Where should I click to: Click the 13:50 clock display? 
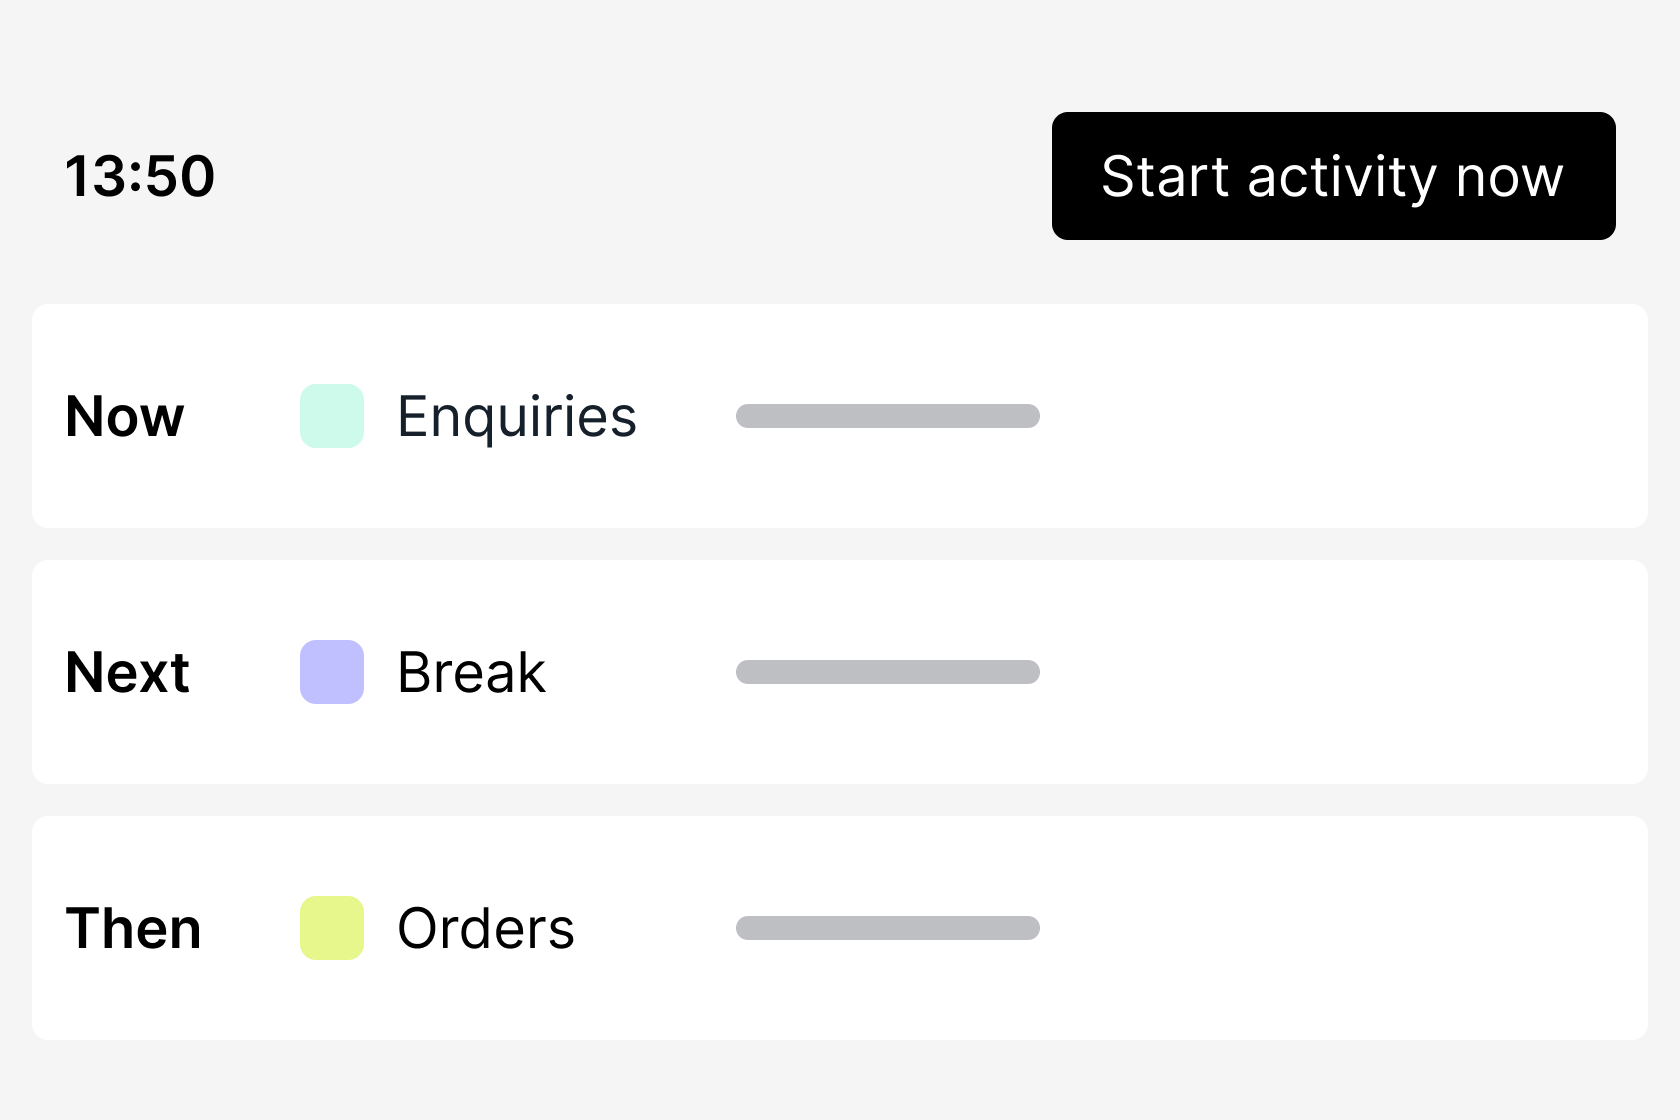tap(140, 176)
